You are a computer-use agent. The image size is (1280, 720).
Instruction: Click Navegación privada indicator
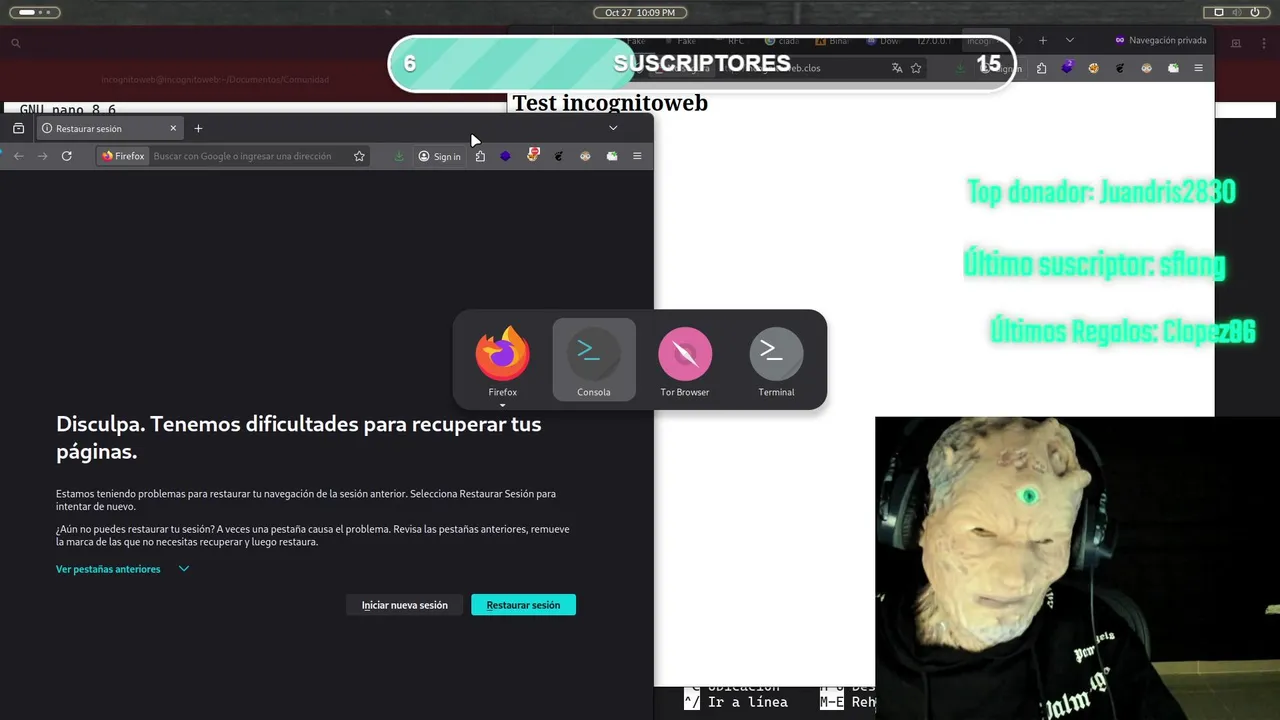coord(1161,40)
